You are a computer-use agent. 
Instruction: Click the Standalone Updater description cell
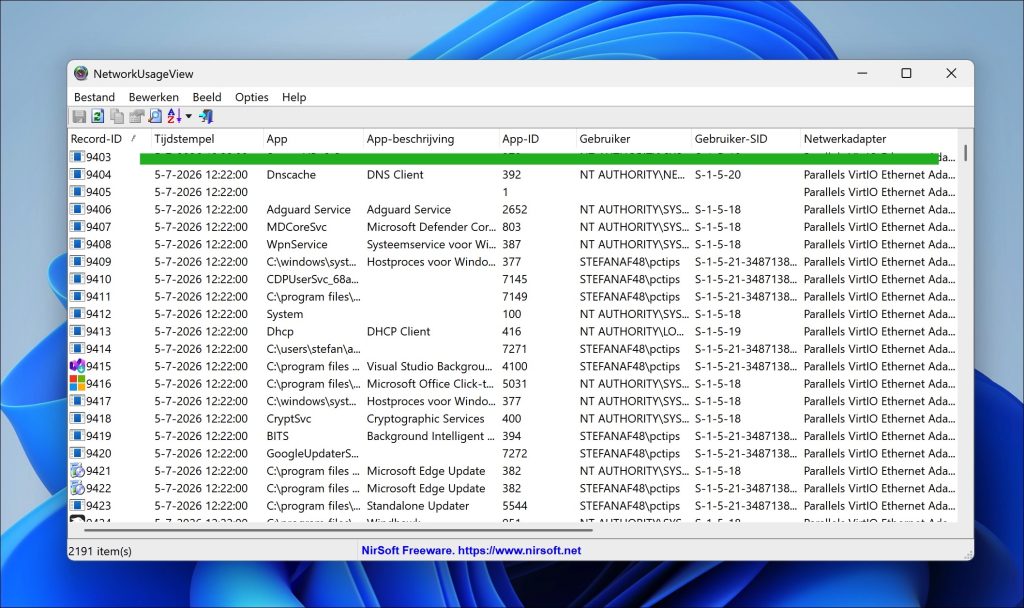[x=418, y=506]
